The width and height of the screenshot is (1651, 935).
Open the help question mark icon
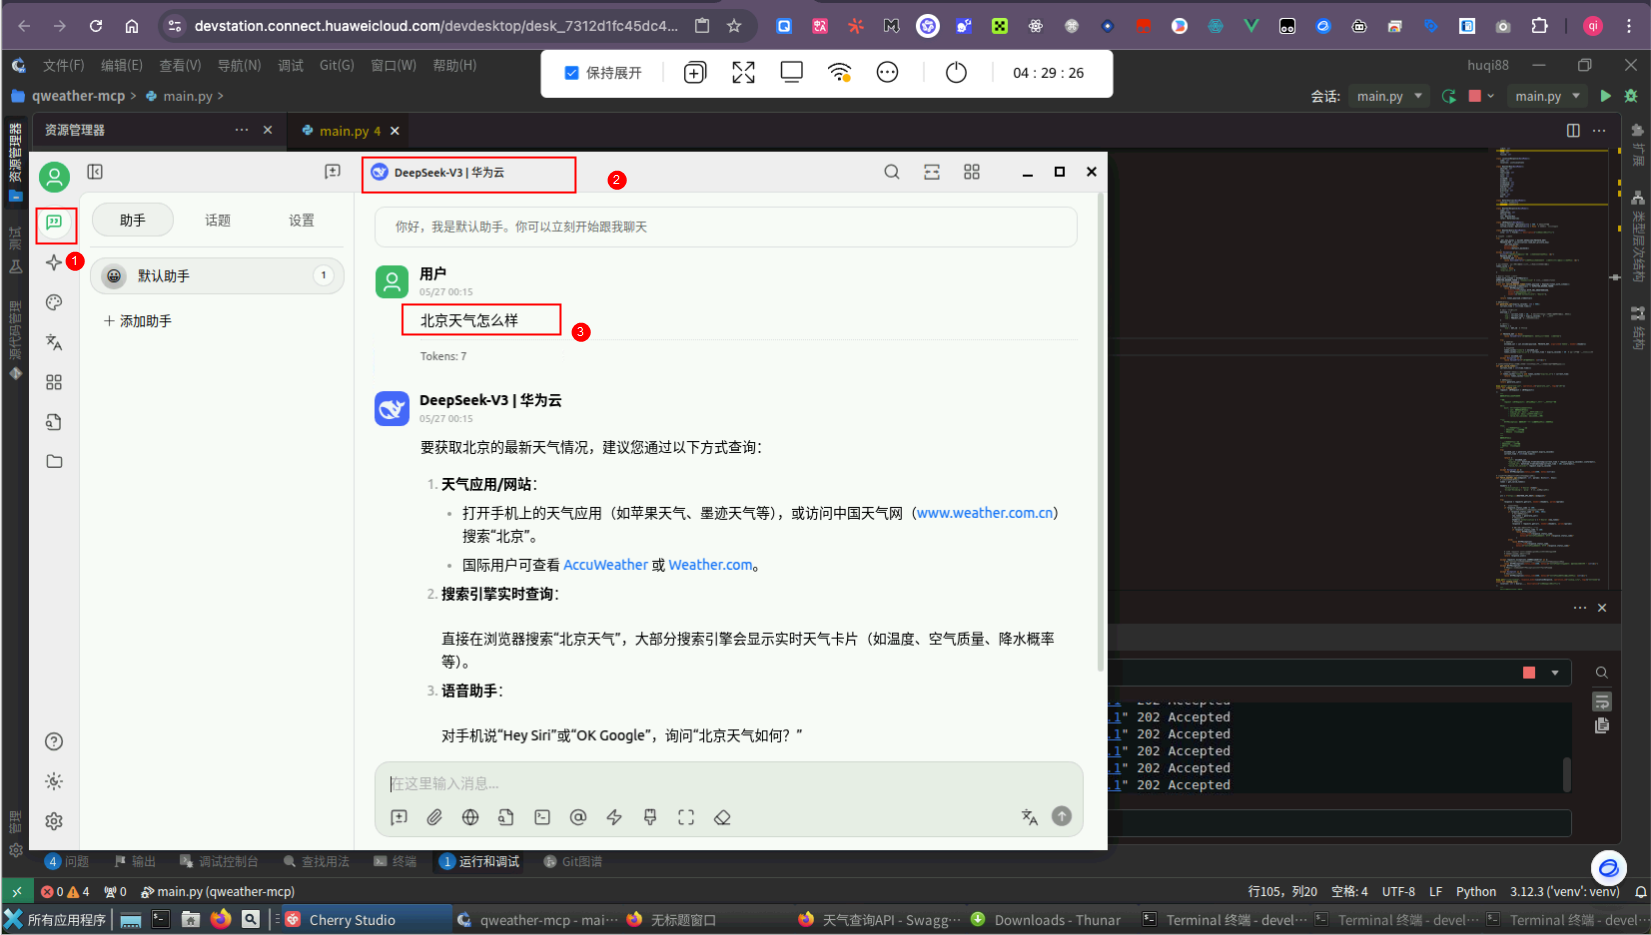click(54, 741)
